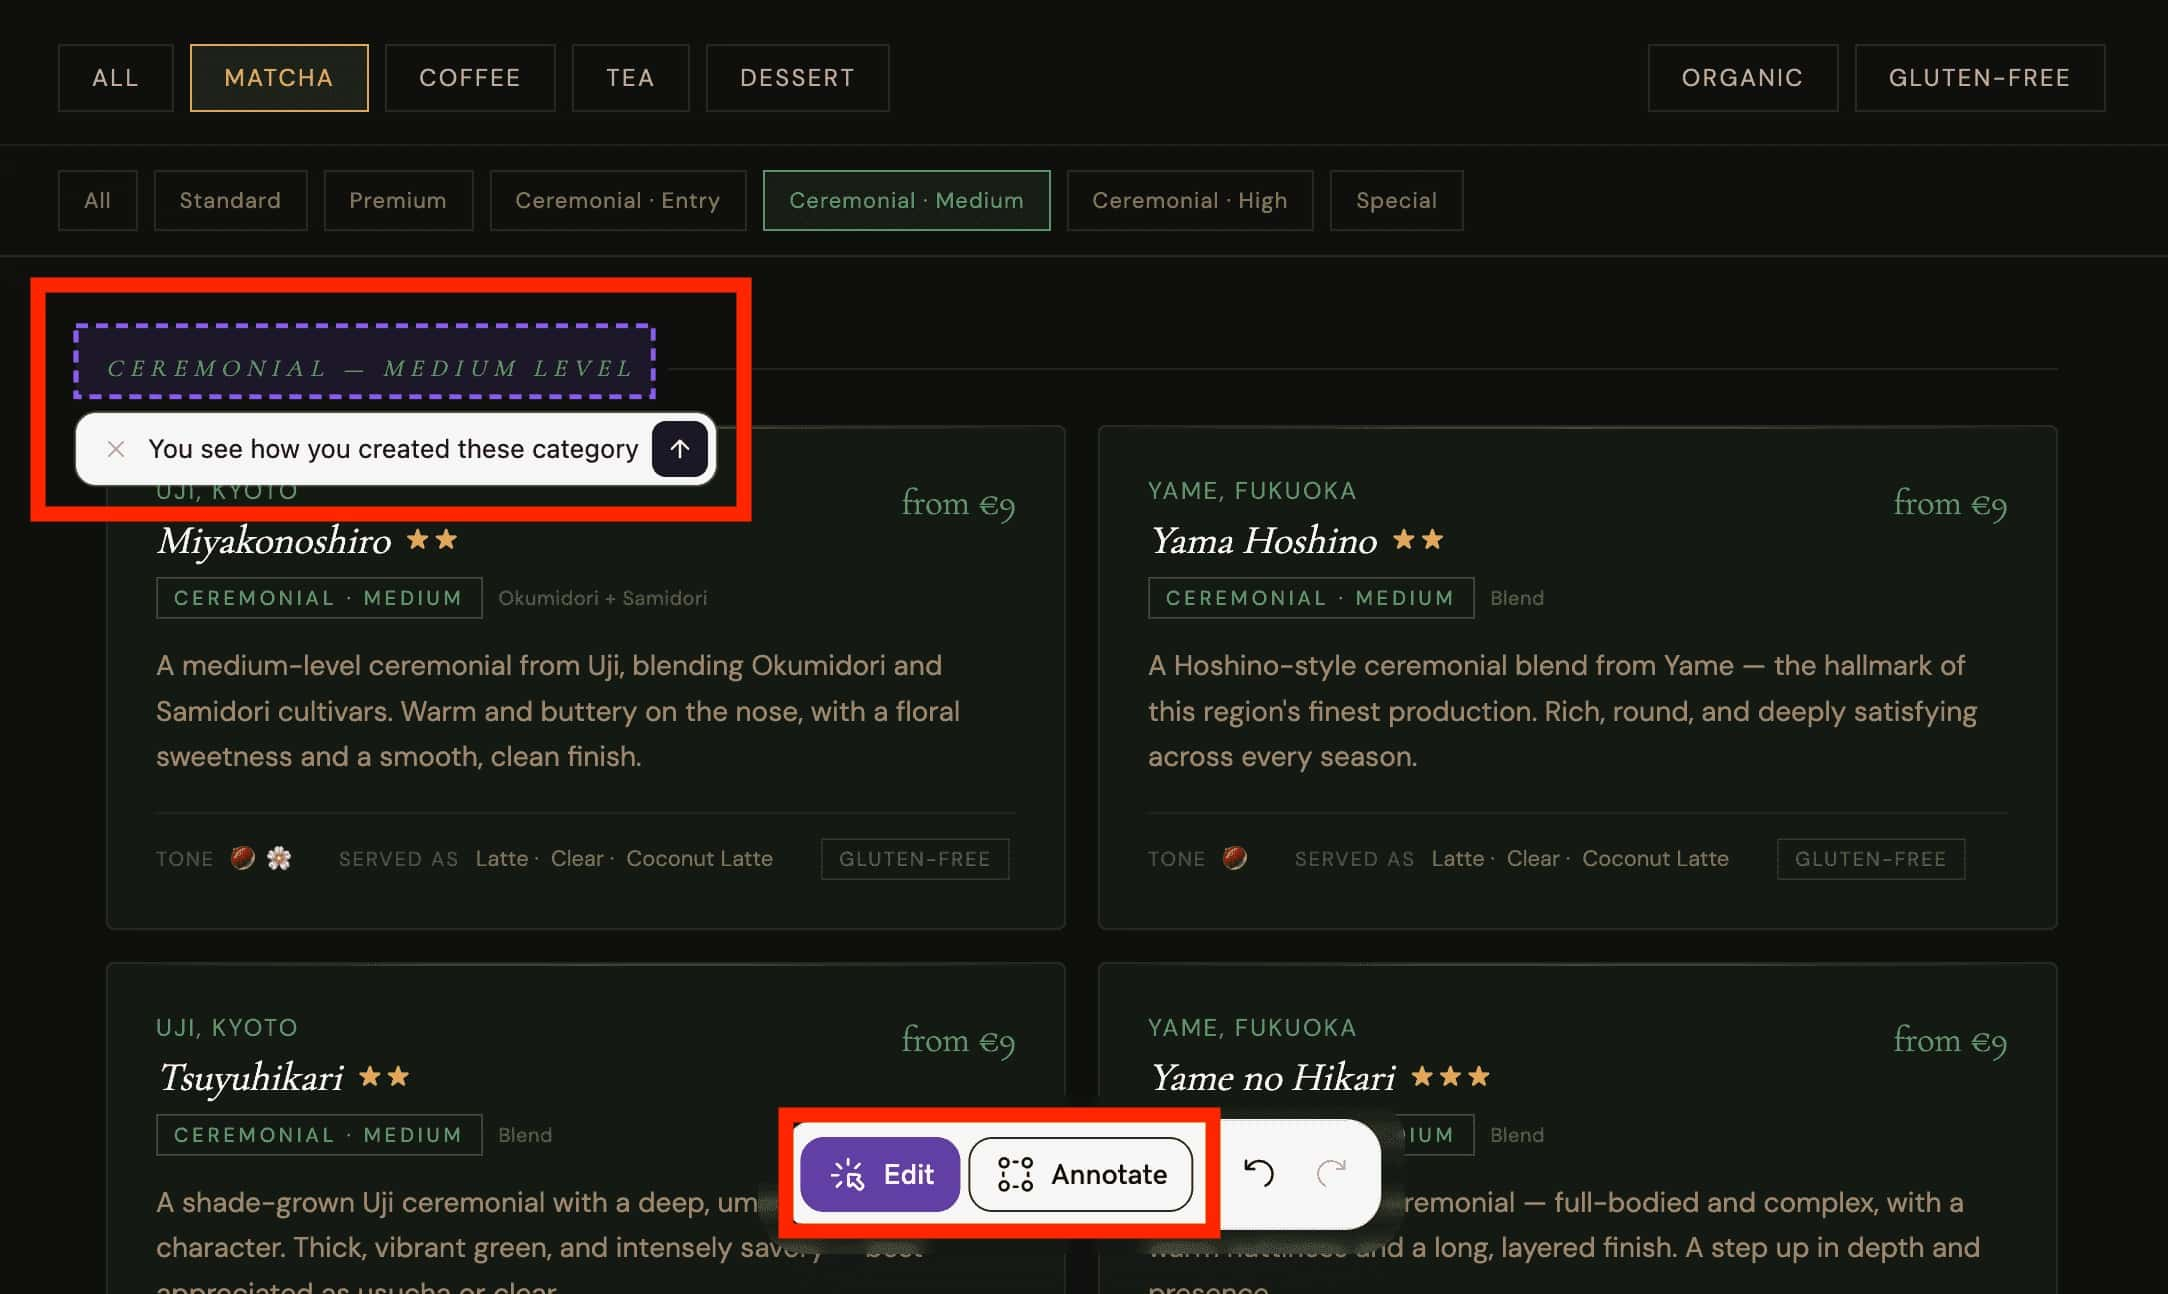
Task: Click Tsuyuhikari's 'from €9' price
Action: (958, 1040)
